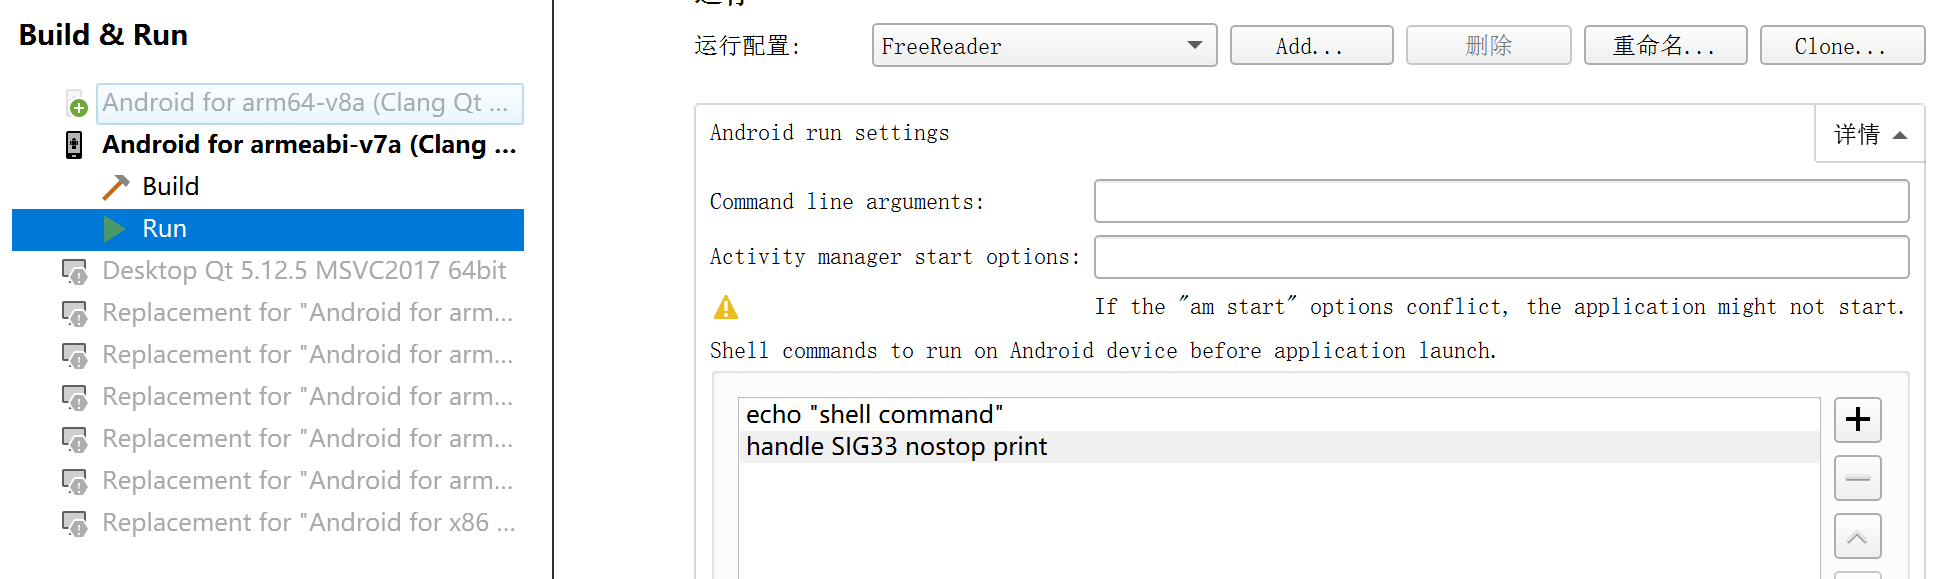Screen dimensions: 1933x579
Task: Click the Clone... button
Action: point(1841,46)
